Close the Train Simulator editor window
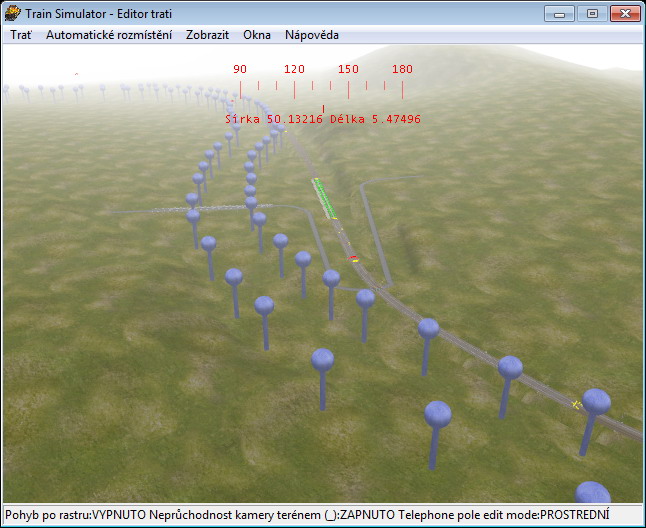Viewport: 646px width, 528px height. coord(625,14)
